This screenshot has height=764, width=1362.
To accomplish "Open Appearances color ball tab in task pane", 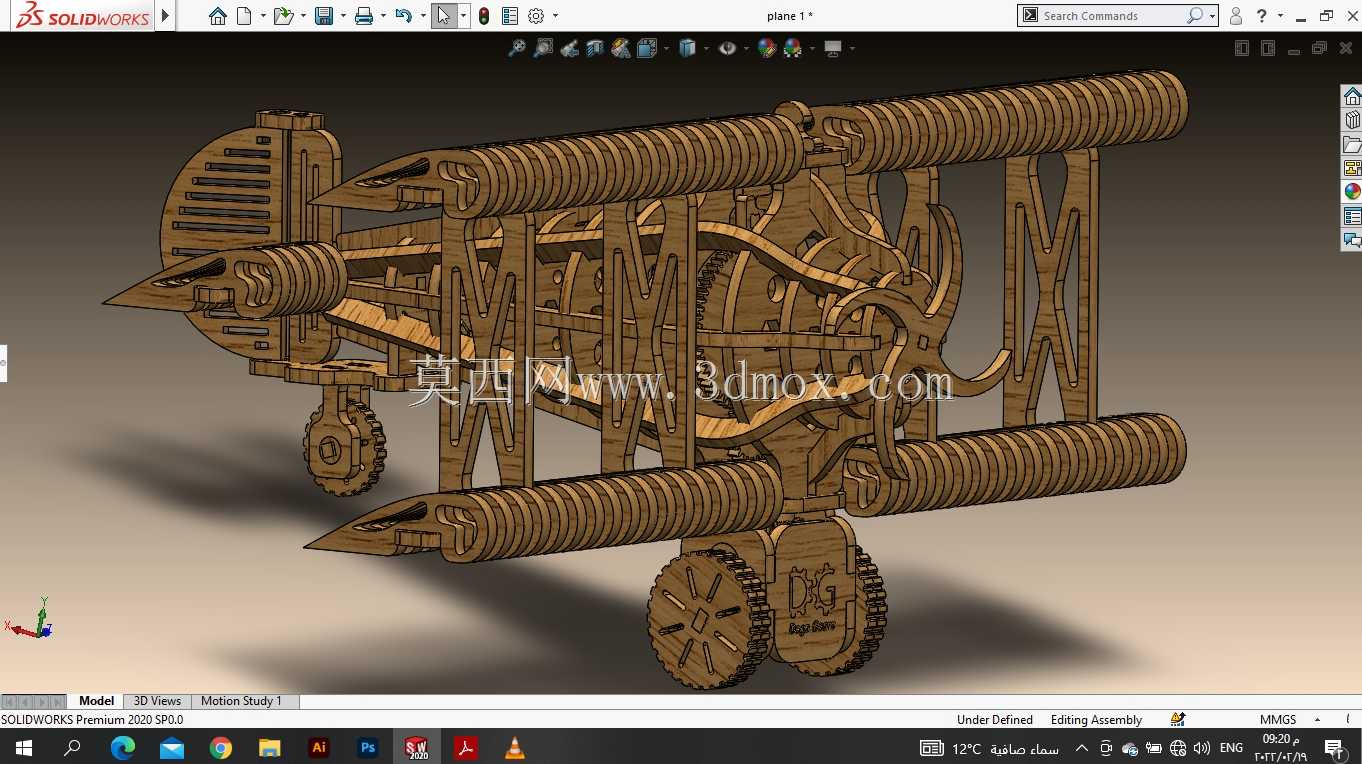I will pyautogui.click(x=1352, y=192).
